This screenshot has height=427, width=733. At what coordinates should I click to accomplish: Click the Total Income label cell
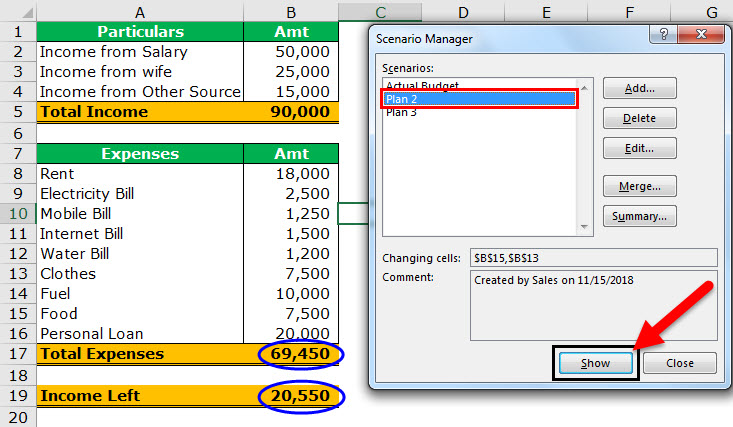pos(140,112)
